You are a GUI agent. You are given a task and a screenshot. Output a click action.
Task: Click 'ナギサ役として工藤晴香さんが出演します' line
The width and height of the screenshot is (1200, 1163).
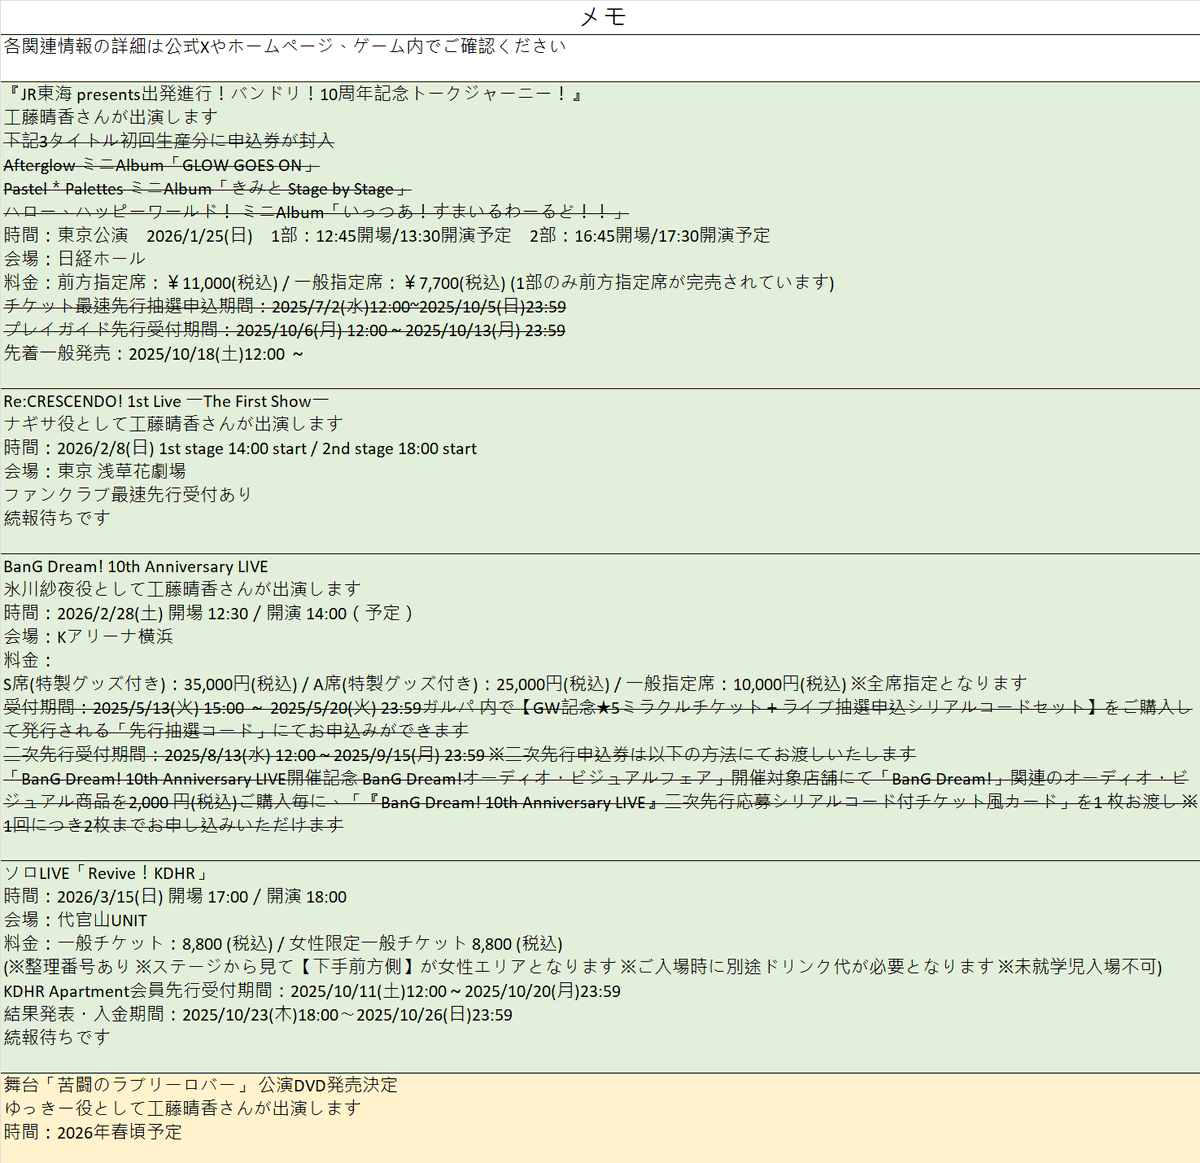[x=173, y=424]
